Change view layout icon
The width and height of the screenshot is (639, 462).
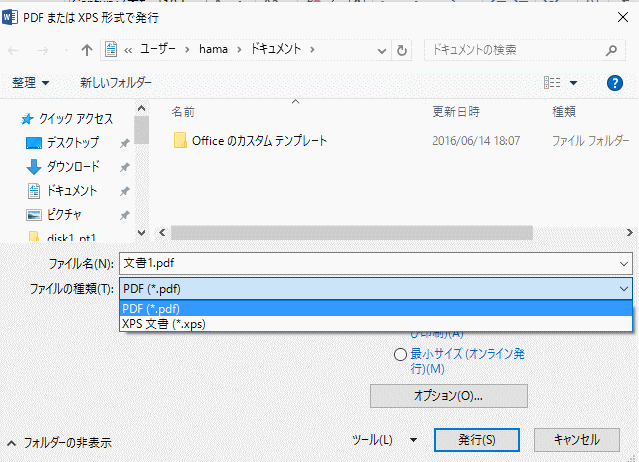click(552, 83)
